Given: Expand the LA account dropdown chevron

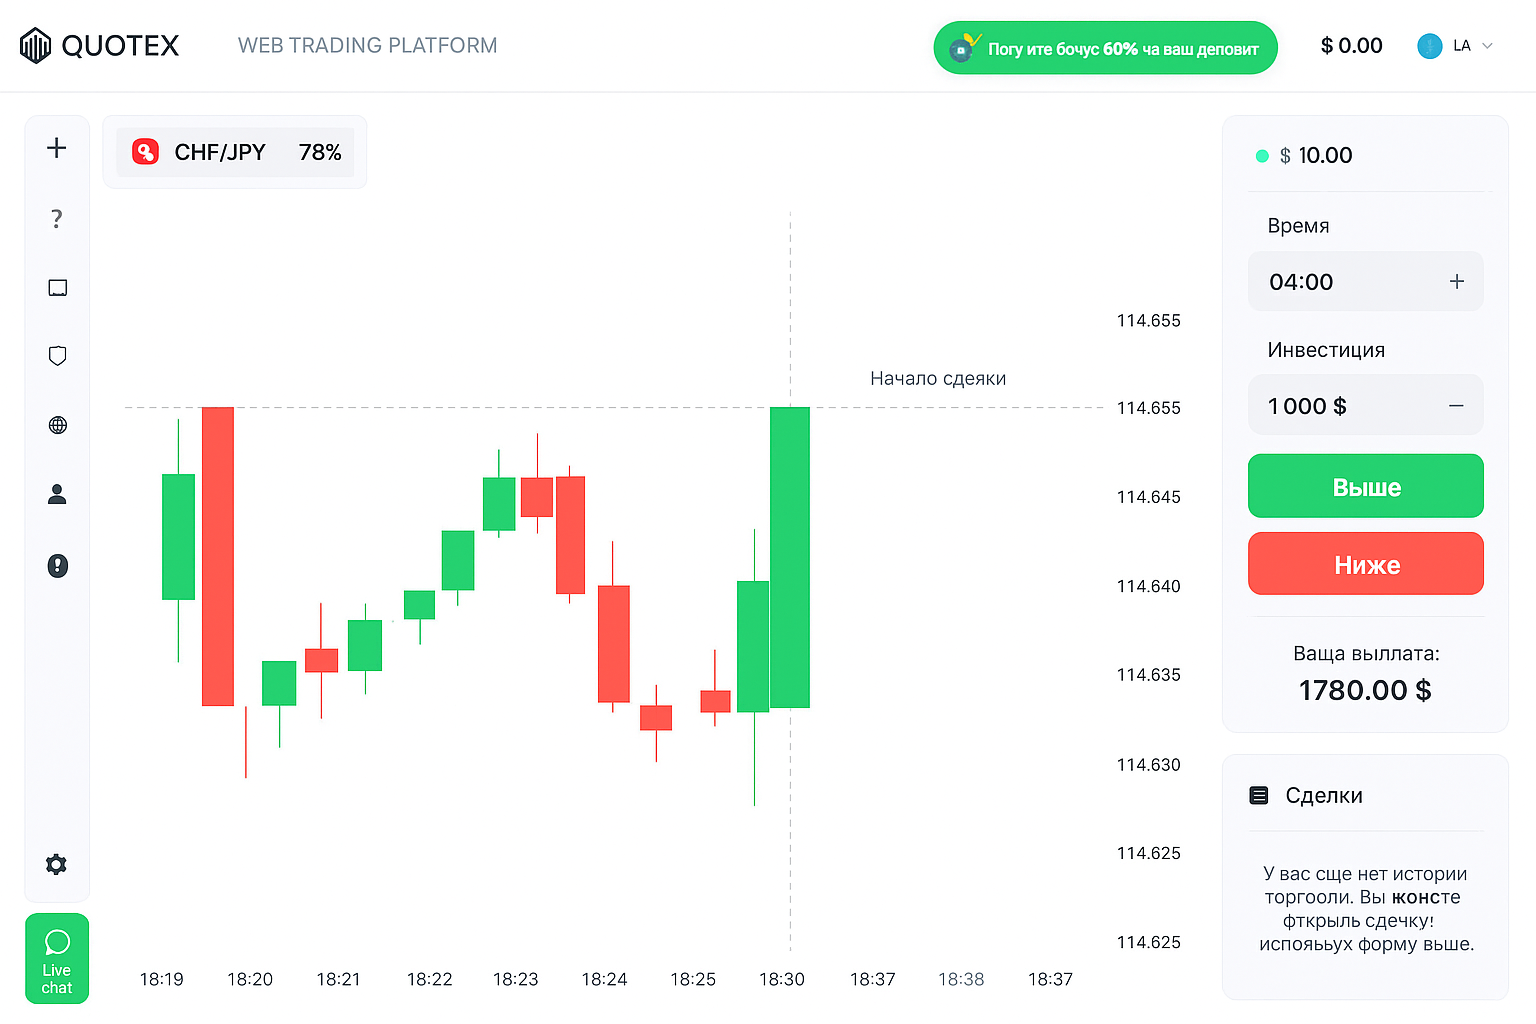Looking at the screenshot, I should pyautogui.click(x=1487, y=46).
